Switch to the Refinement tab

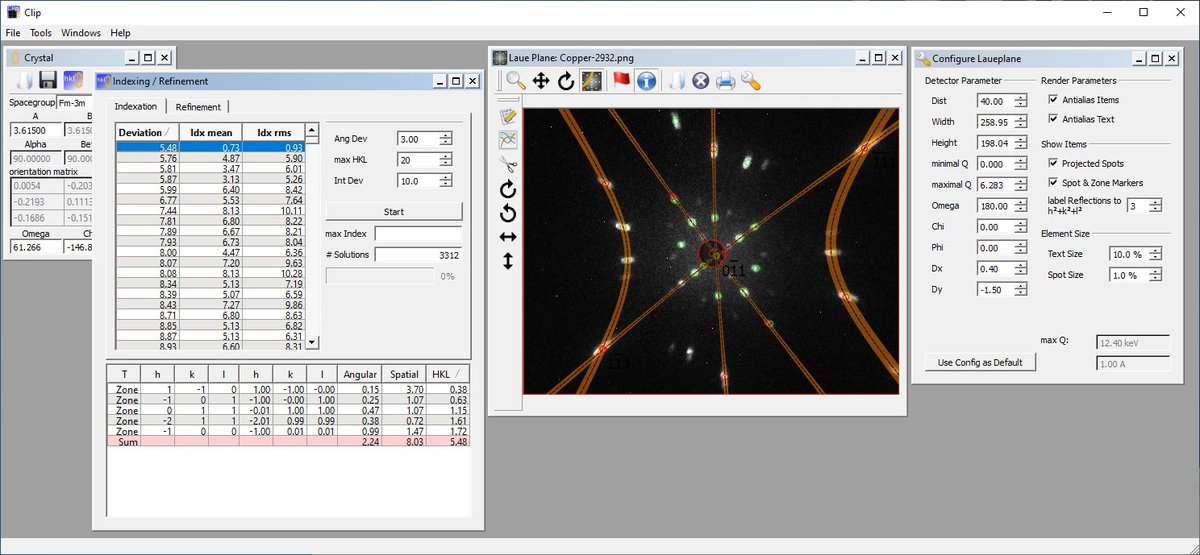point(198,107)
